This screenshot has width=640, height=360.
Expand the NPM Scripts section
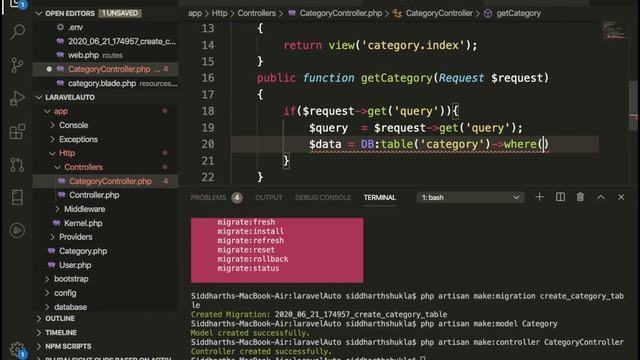click(x=106, y=346)
